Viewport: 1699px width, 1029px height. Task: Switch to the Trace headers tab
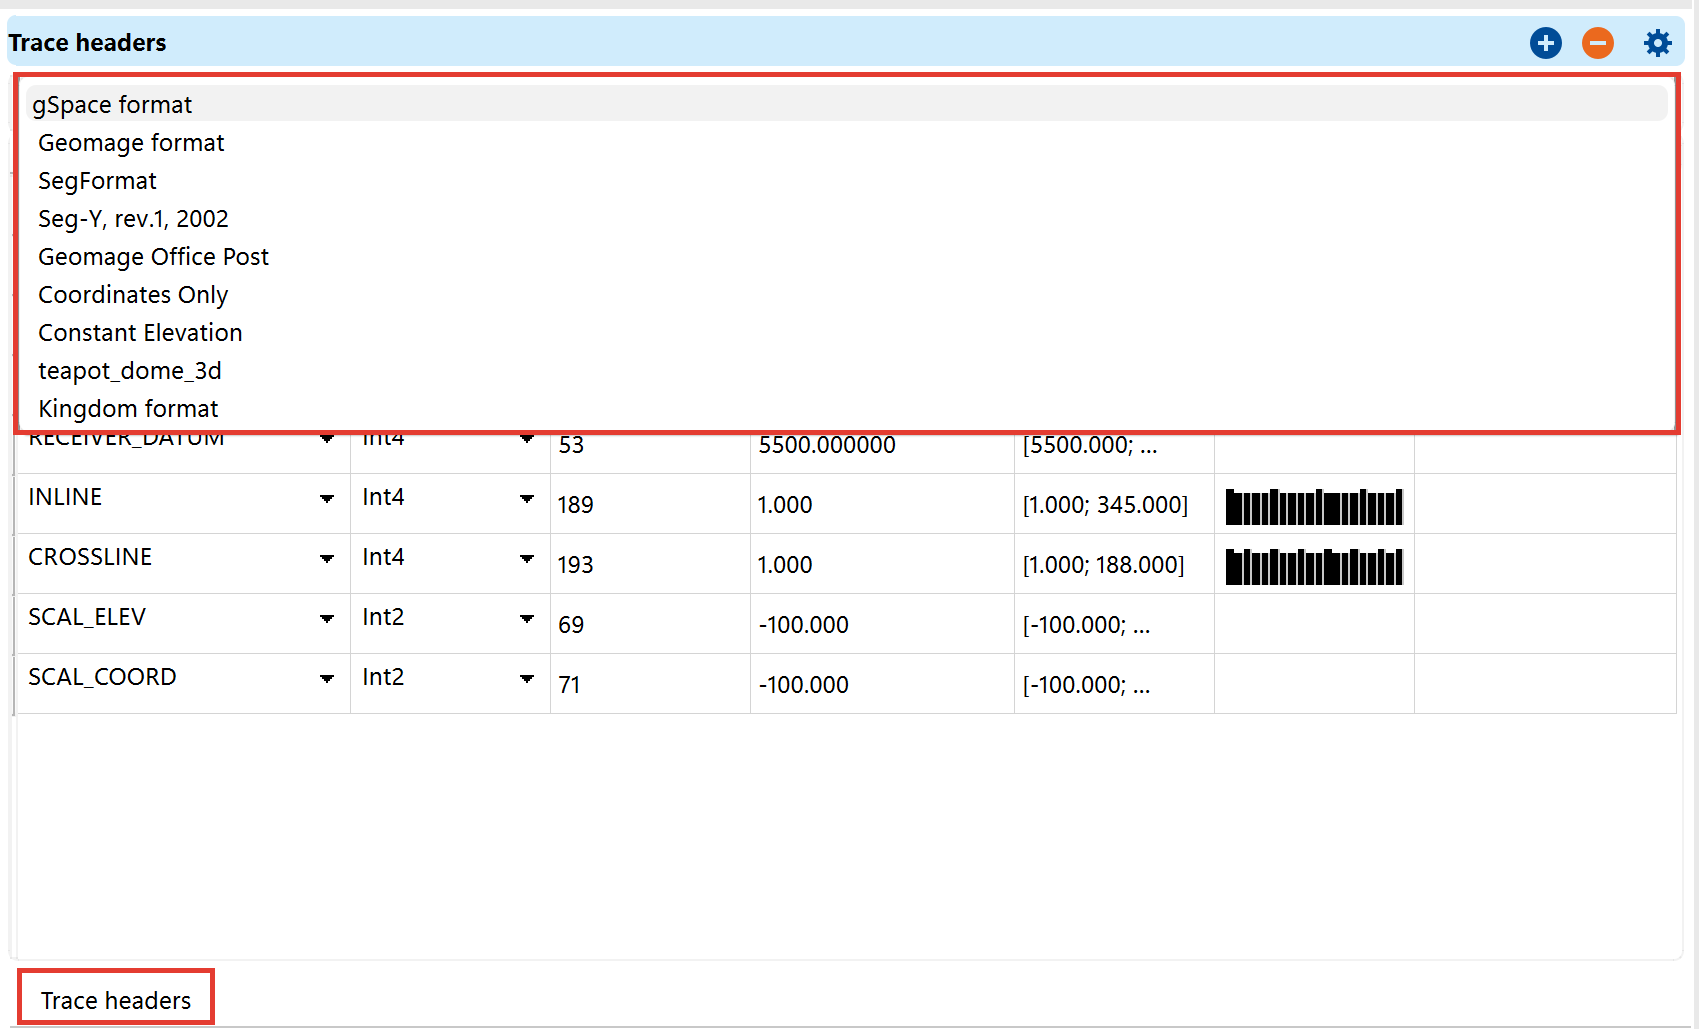115,999
